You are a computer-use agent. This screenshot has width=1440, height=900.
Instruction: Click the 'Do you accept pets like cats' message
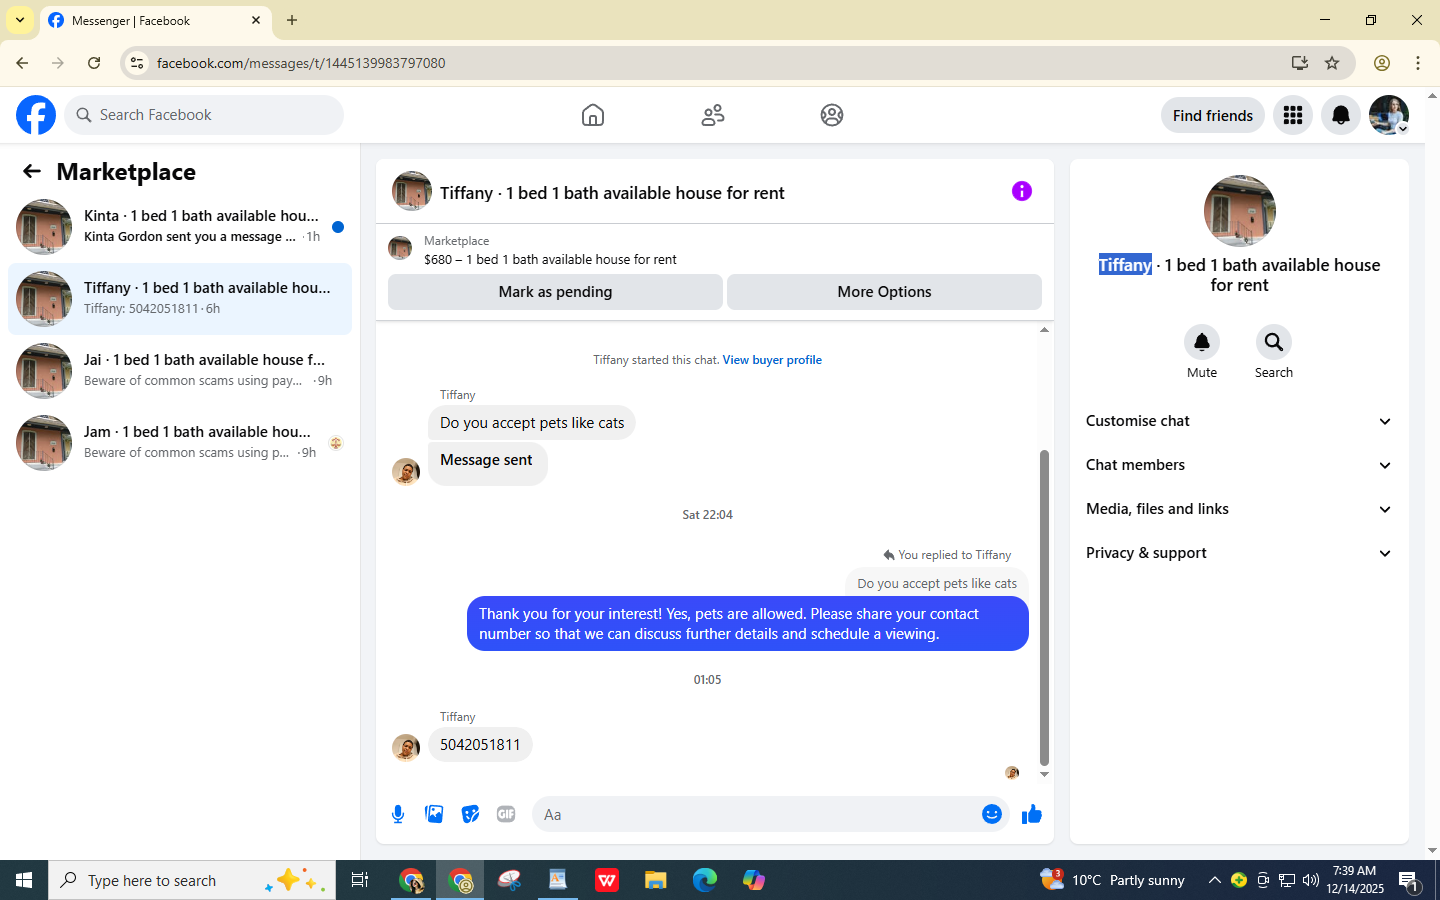[532, 423]
